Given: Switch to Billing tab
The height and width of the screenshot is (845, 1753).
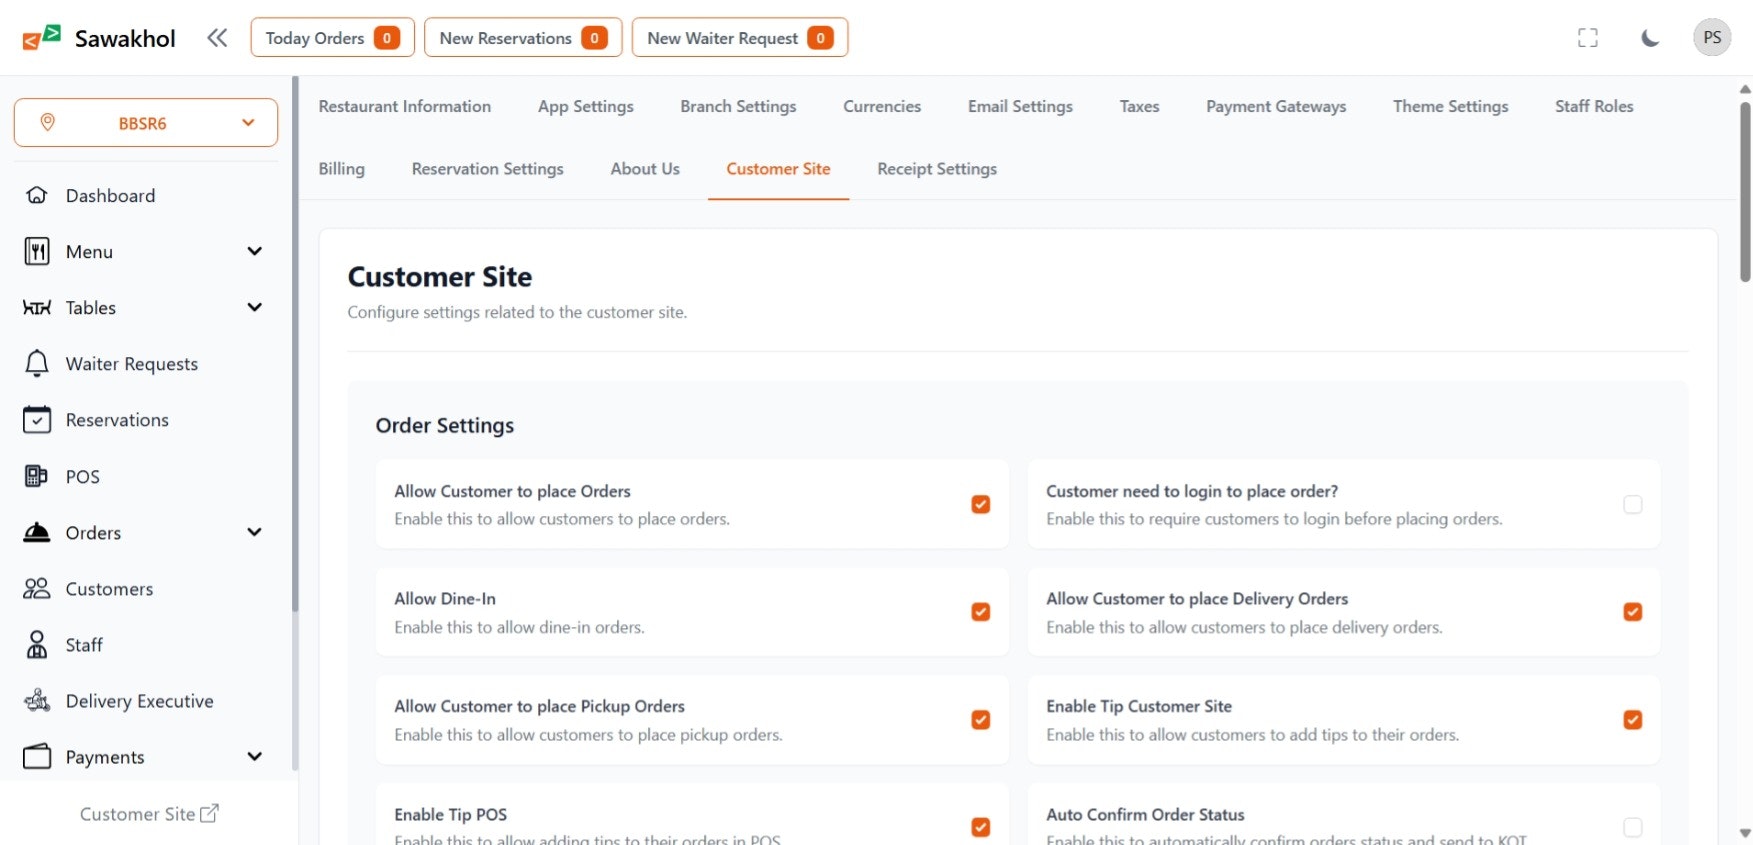Looking at the screenshot, I should [341, 169].
